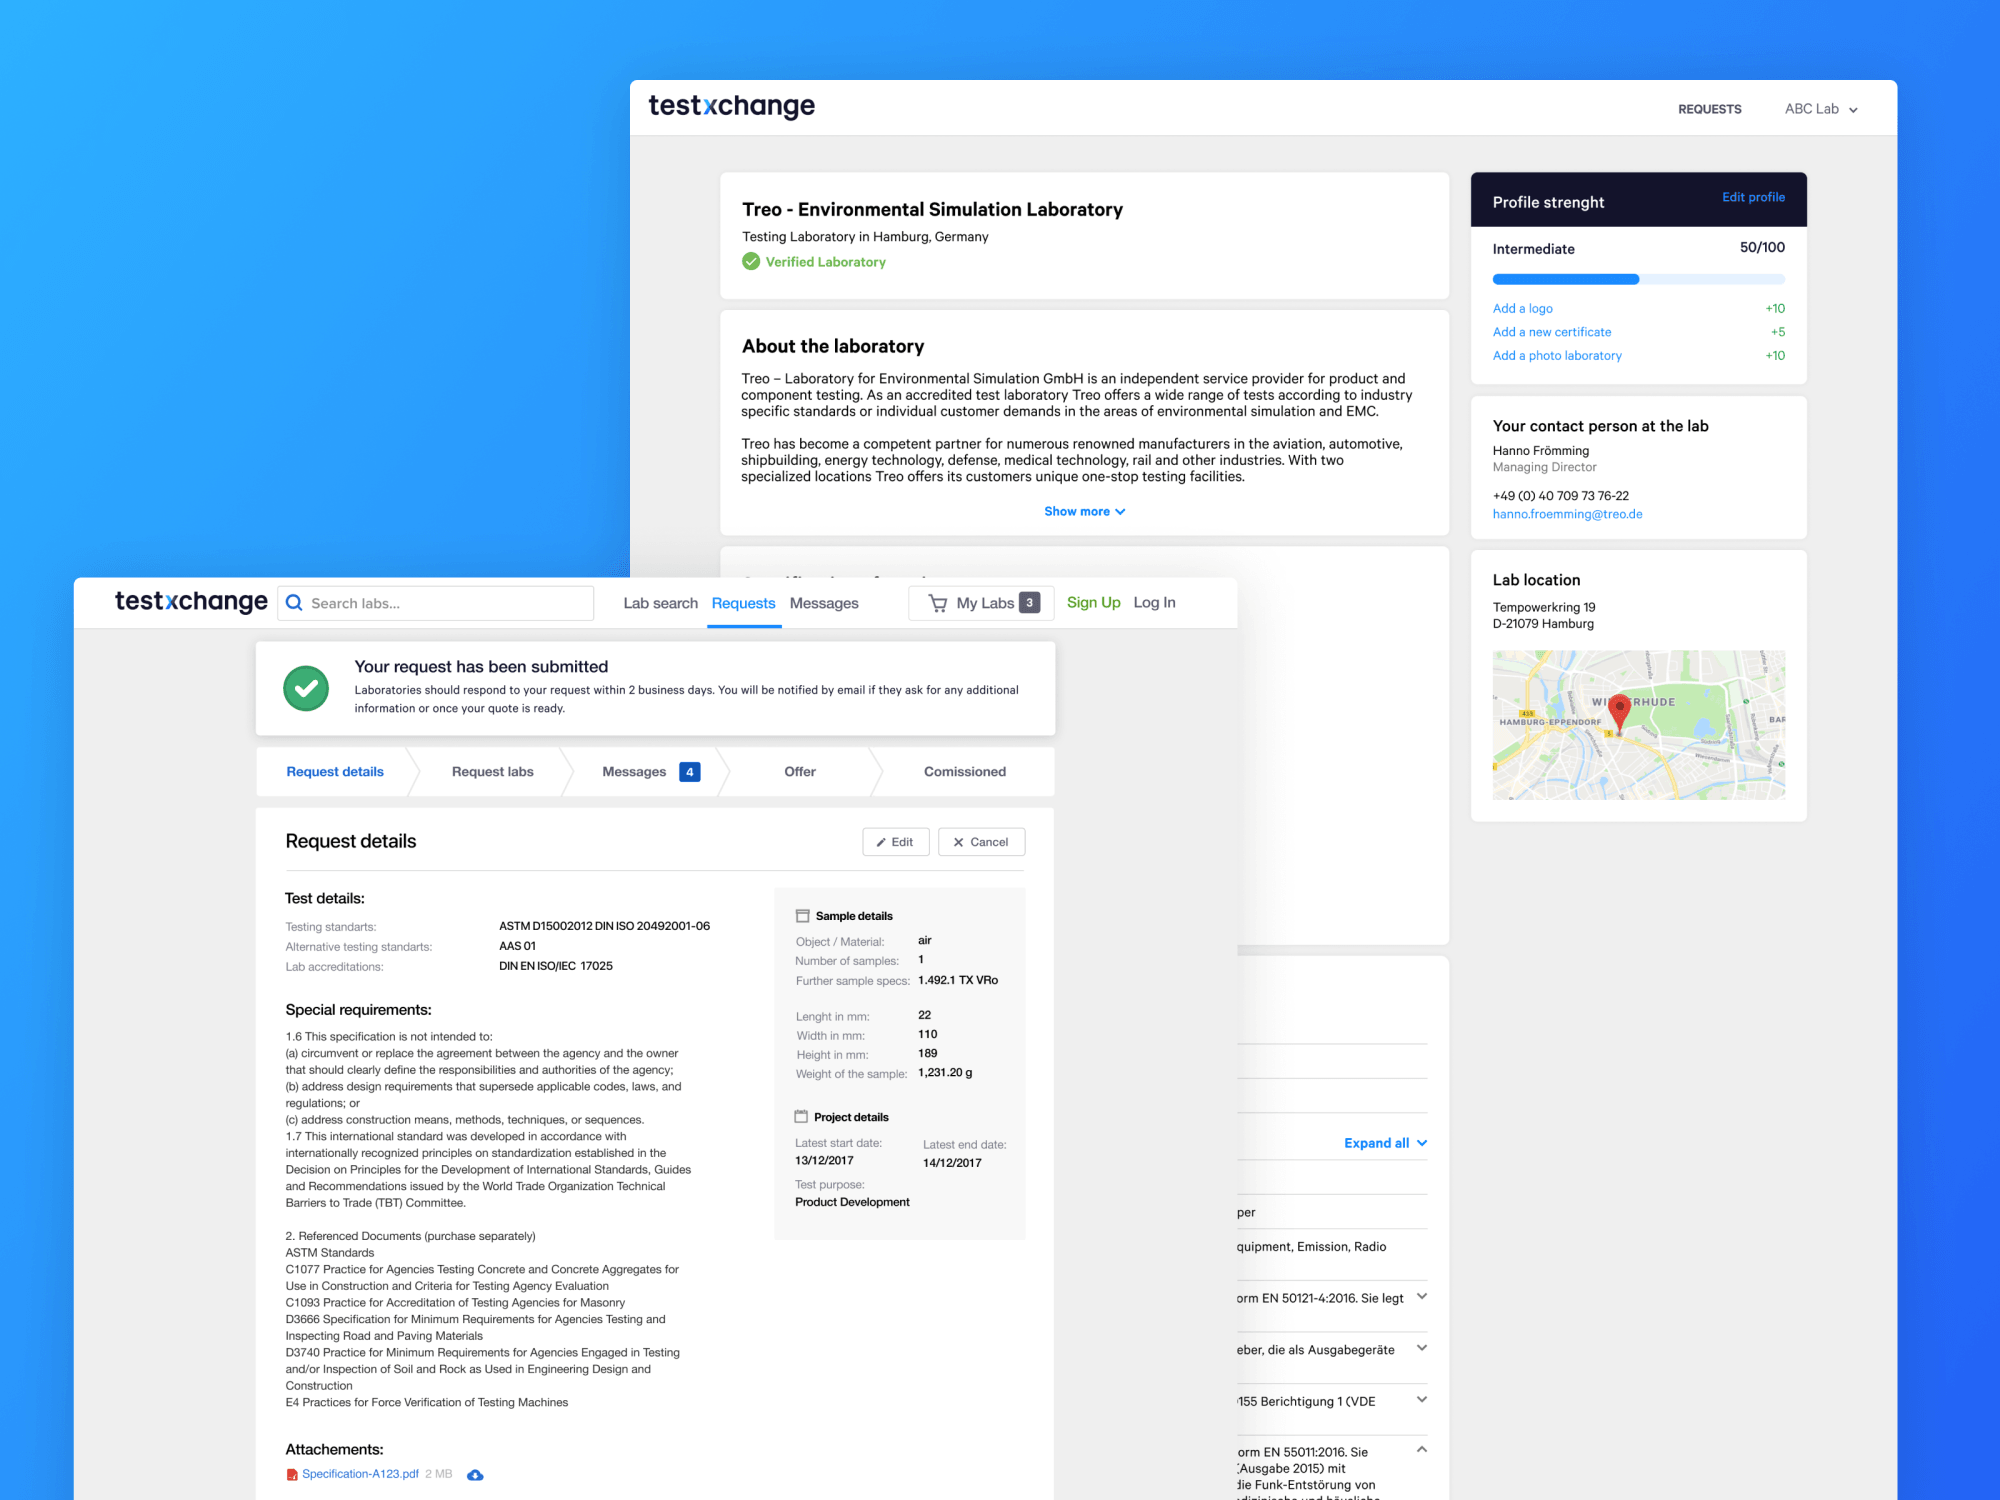Click Expand all in the back window
The width and height of the screenshot is (2000, 1500).
click(1385, 1143)
